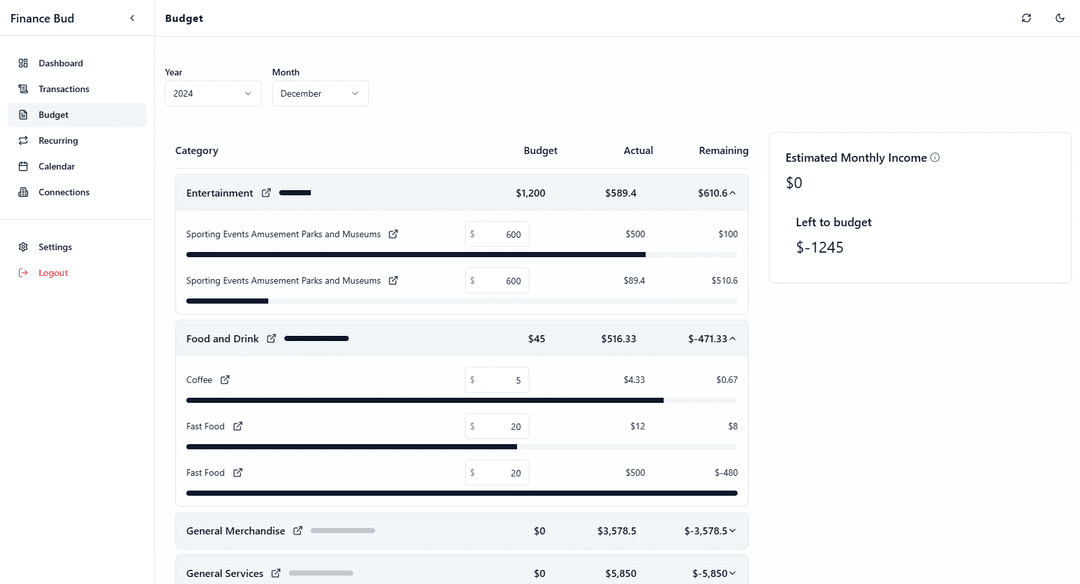Click the Remaining column header
The height and width of the screenshot is (584, 1080).
[723, 151]
